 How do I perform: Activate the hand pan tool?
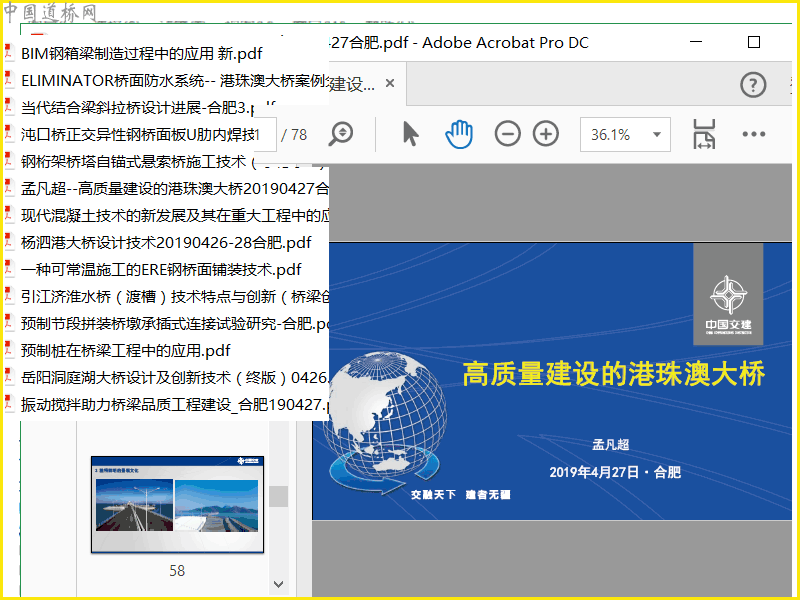click(x=459, y=134)
